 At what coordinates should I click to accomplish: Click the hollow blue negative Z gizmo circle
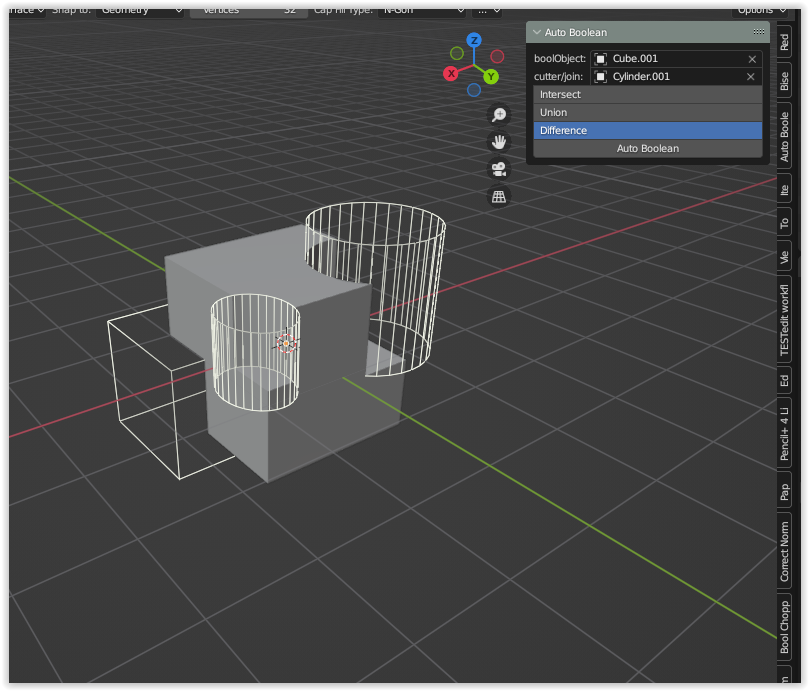(474, 90)
